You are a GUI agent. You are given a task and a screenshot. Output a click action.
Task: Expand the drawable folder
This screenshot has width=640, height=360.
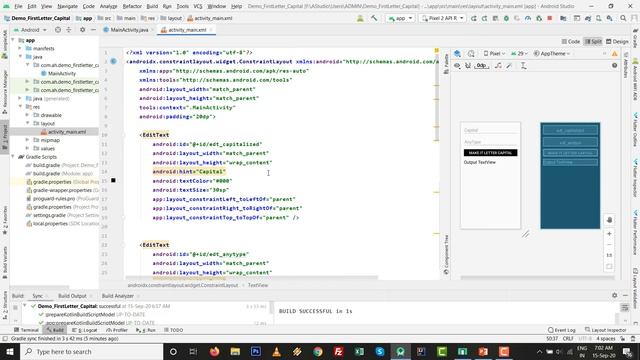click(x=27, y=115)
